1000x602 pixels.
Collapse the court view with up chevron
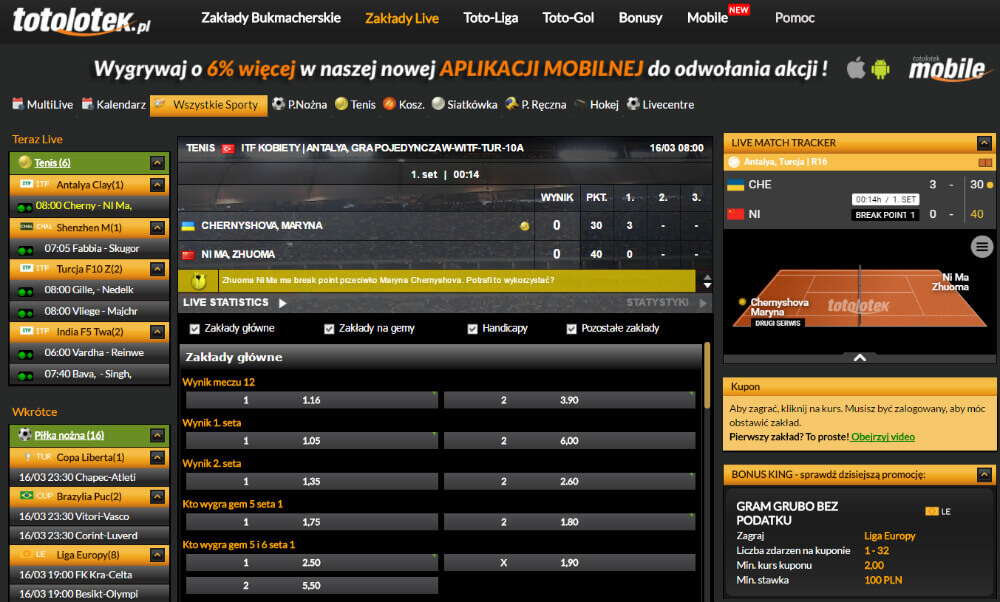[860, 358]
